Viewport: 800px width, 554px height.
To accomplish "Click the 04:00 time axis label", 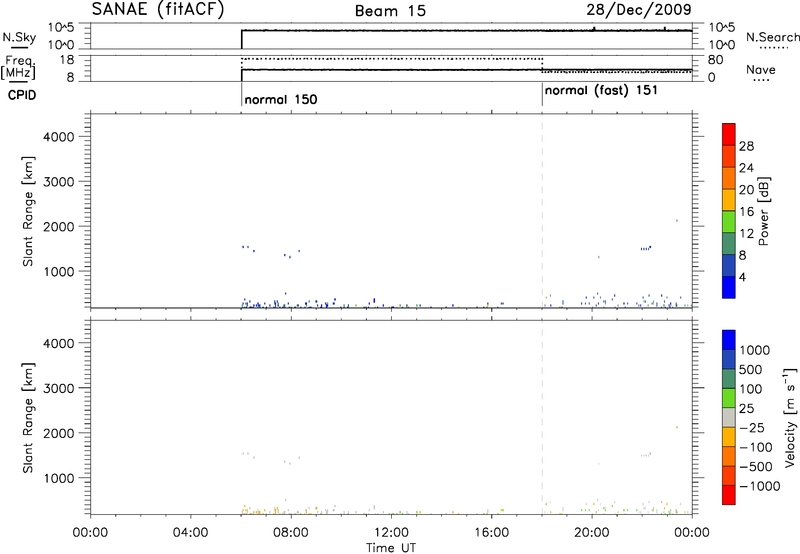I will [191, 533].
